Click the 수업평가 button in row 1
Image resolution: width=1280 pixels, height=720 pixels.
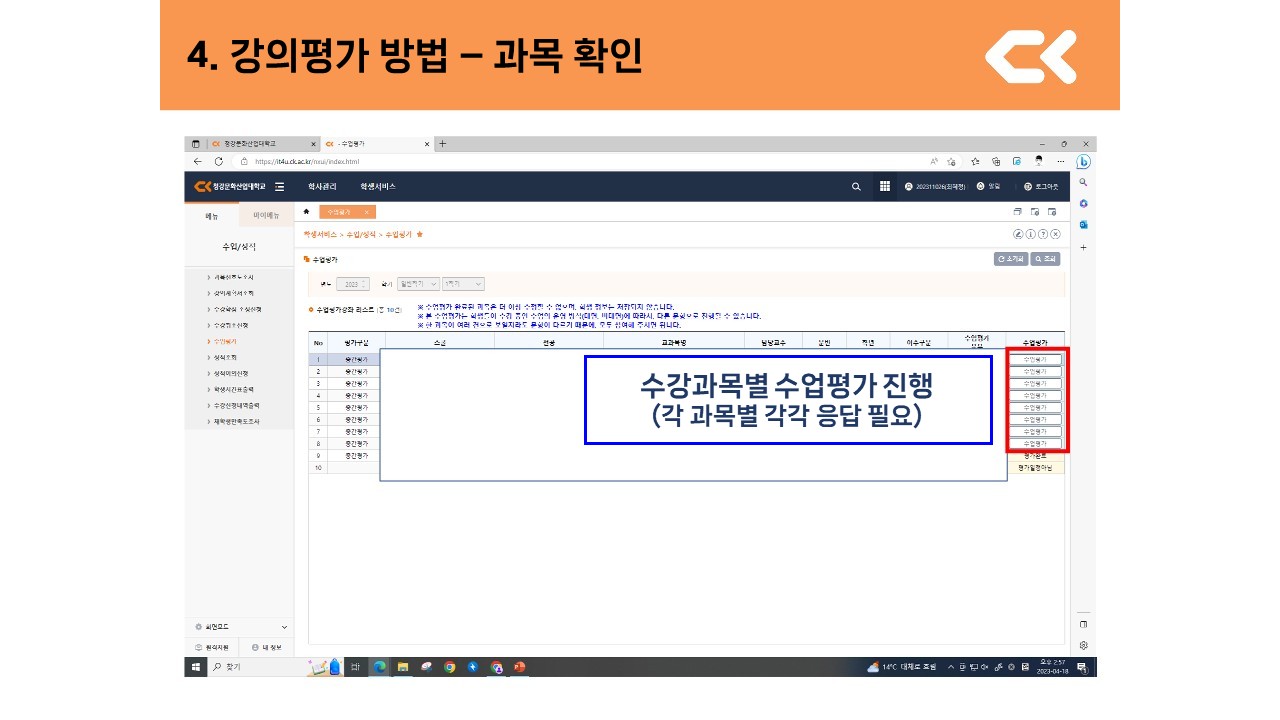1035,359
